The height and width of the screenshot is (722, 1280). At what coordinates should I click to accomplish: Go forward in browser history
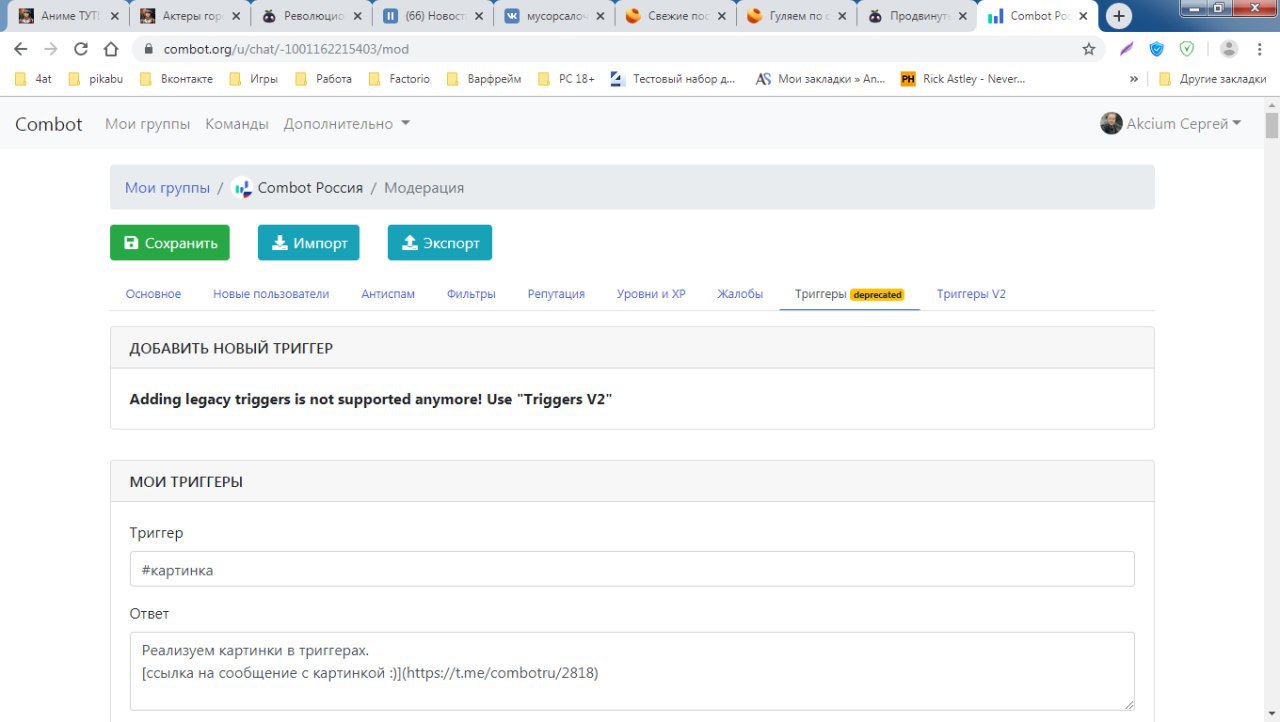click(x=51, y=49)
